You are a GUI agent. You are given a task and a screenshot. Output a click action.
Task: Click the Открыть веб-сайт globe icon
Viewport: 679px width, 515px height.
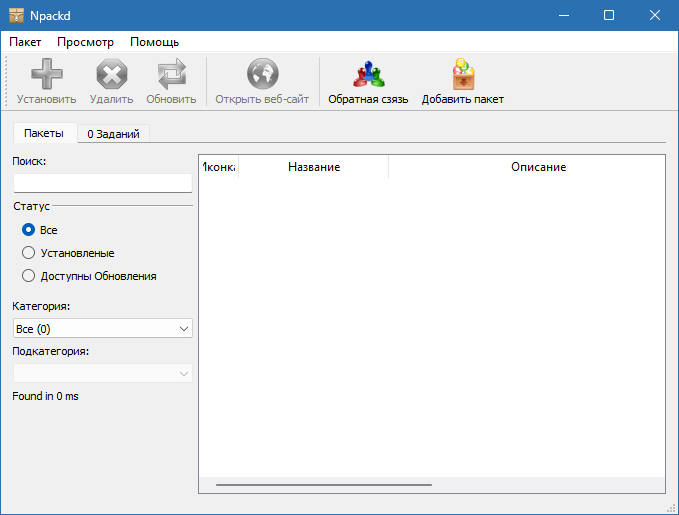coord(262,74)
